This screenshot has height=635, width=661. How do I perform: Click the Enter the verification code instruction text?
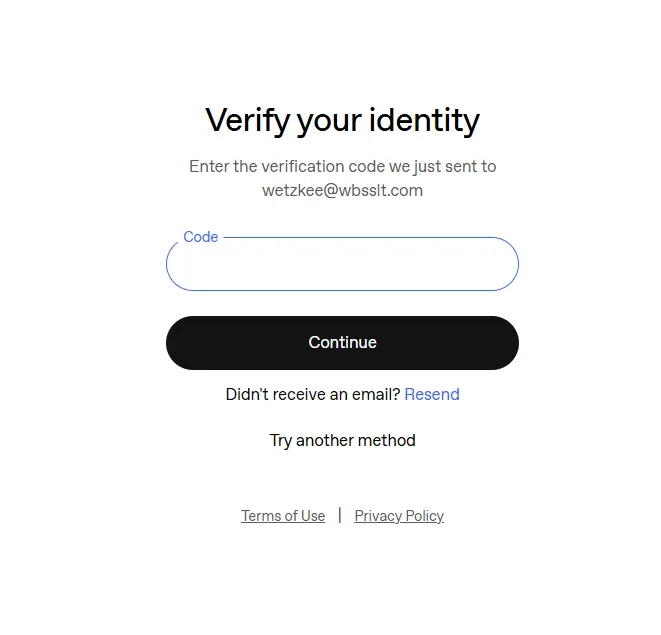click(x=342, y=167)
